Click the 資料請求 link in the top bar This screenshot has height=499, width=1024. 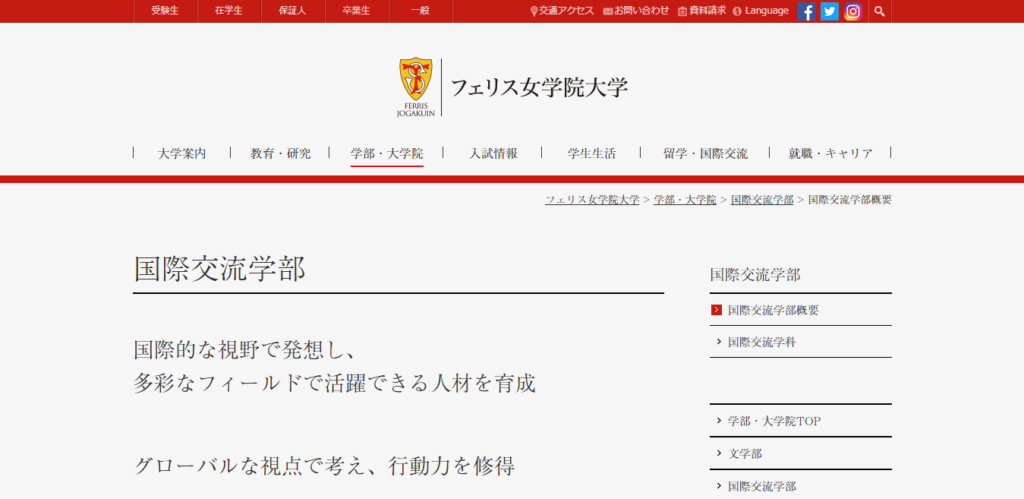point(702,11)
